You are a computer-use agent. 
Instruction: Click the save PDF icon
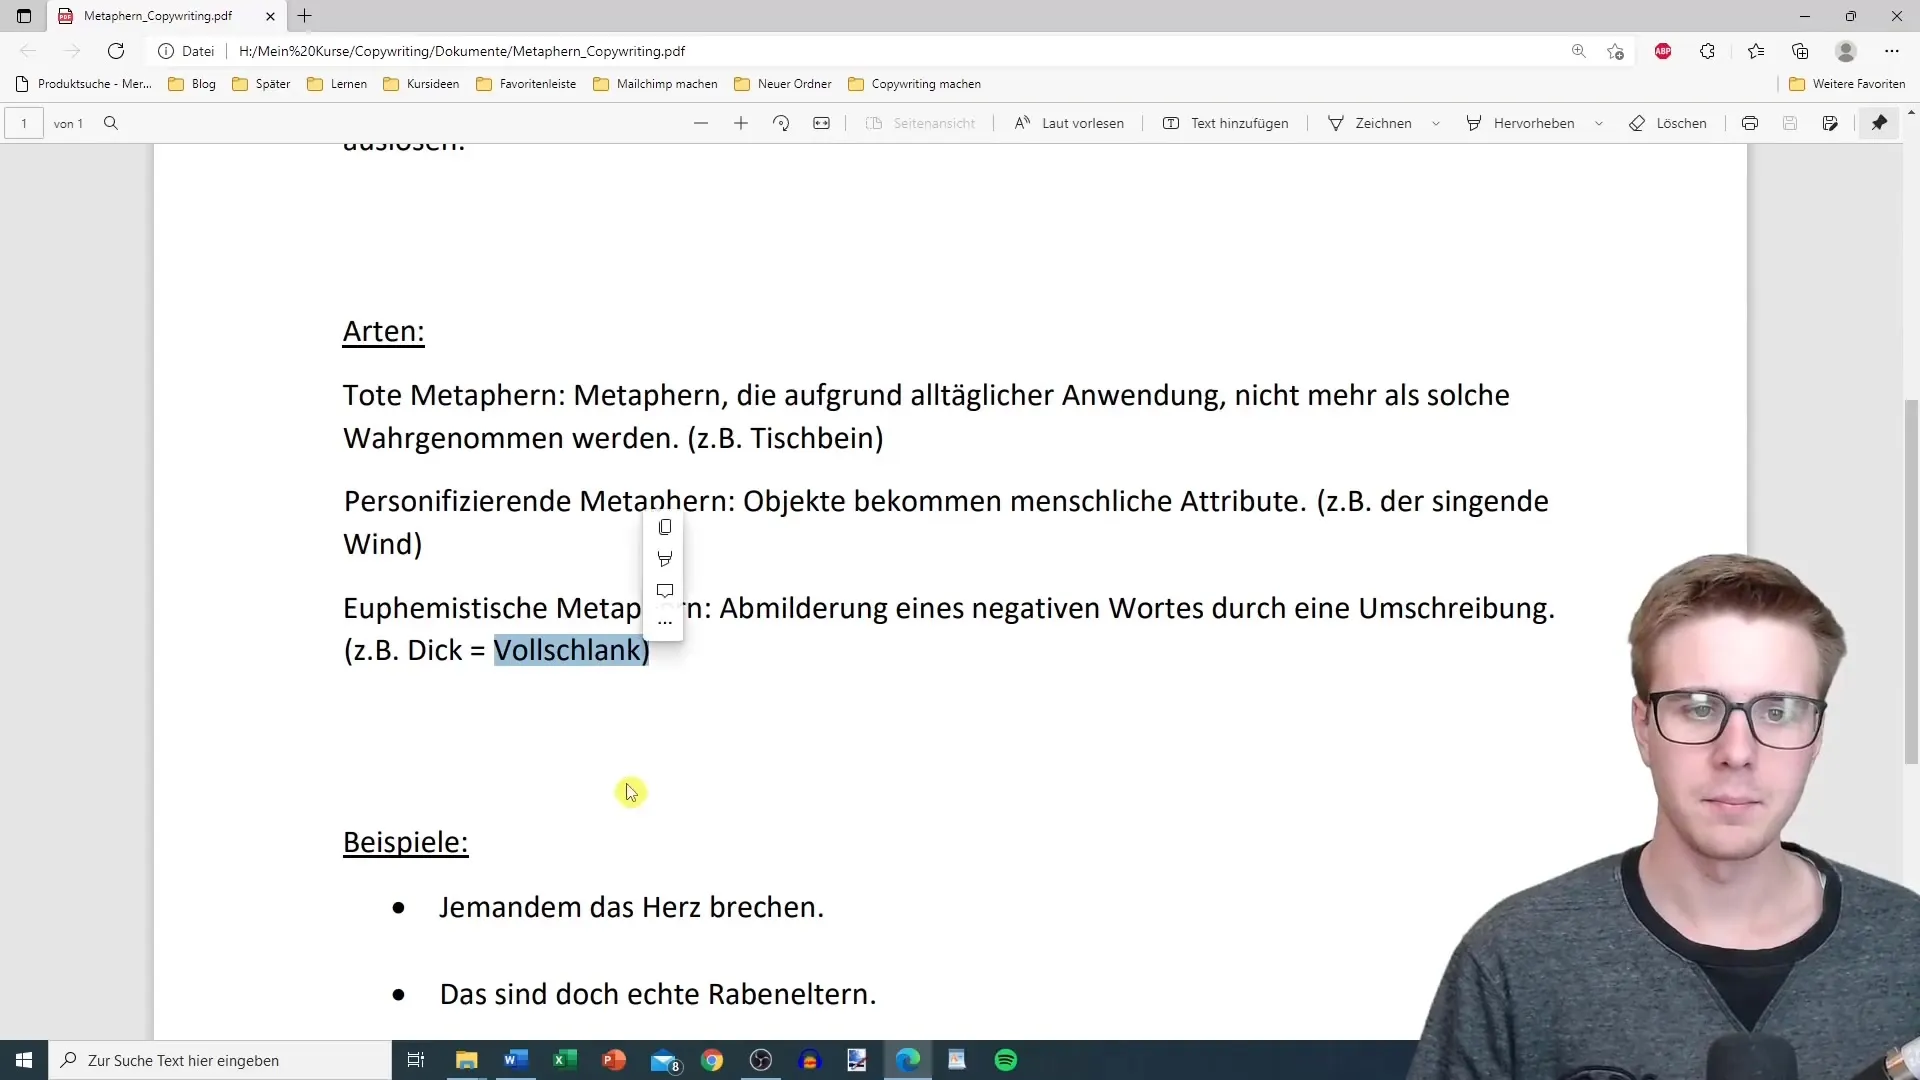click(x=1790, y=123)
